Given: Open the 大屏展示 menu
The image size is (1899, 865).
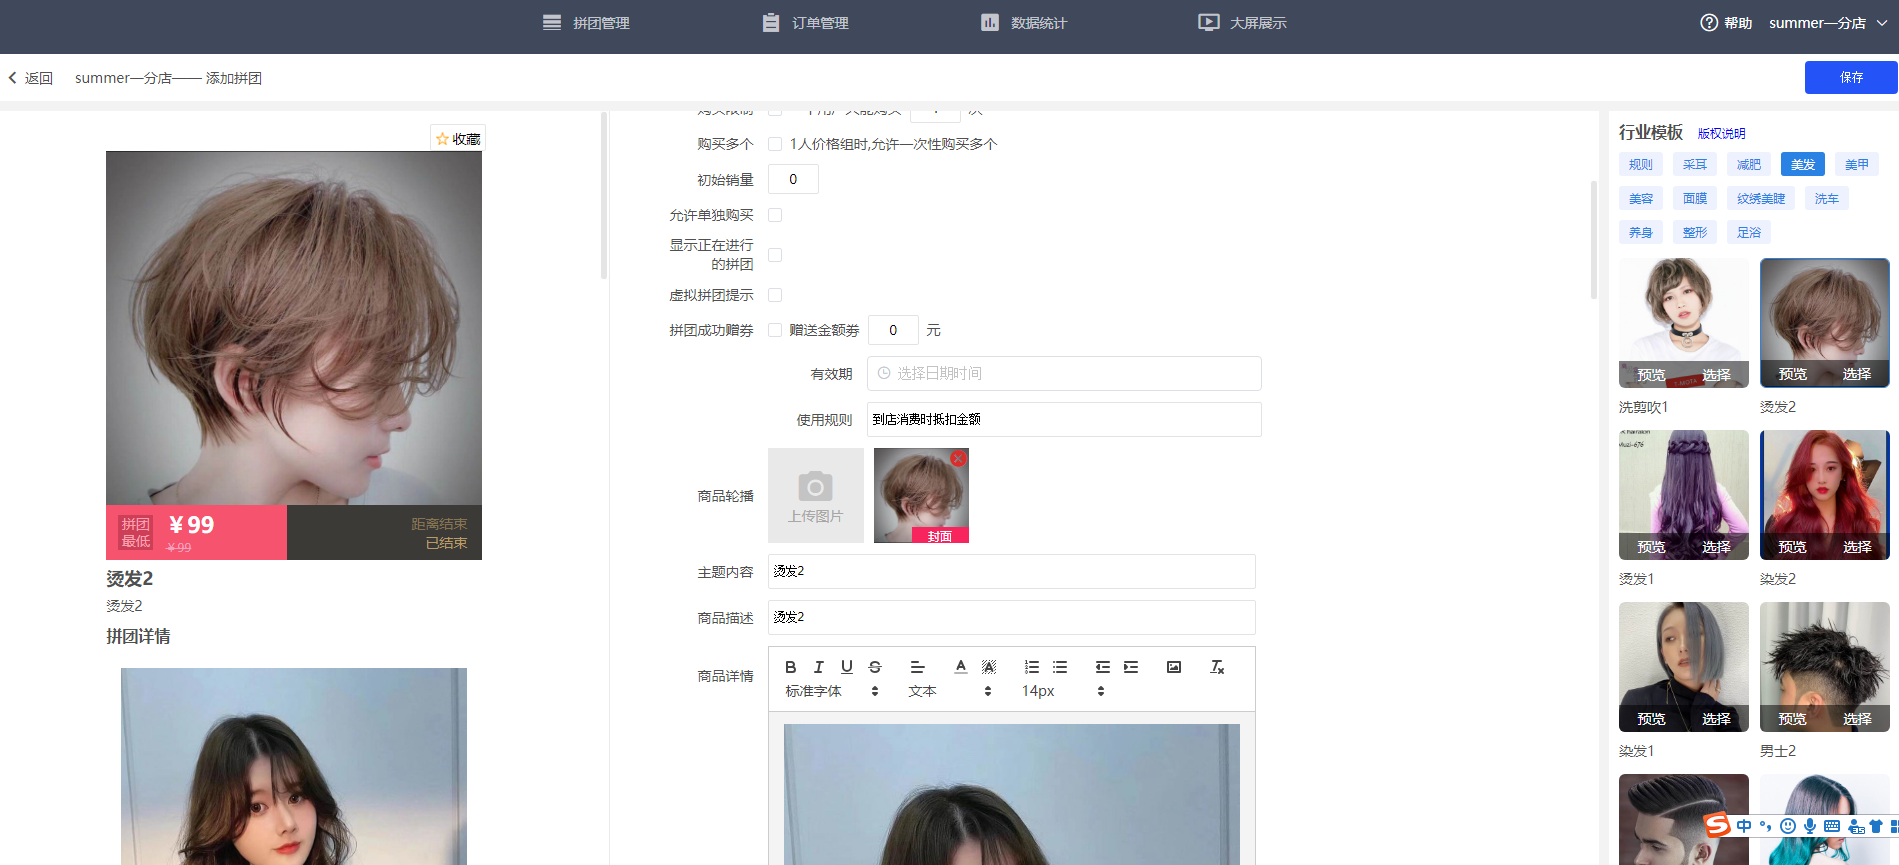Looking at the screenshot, I should coord(1243,23).
